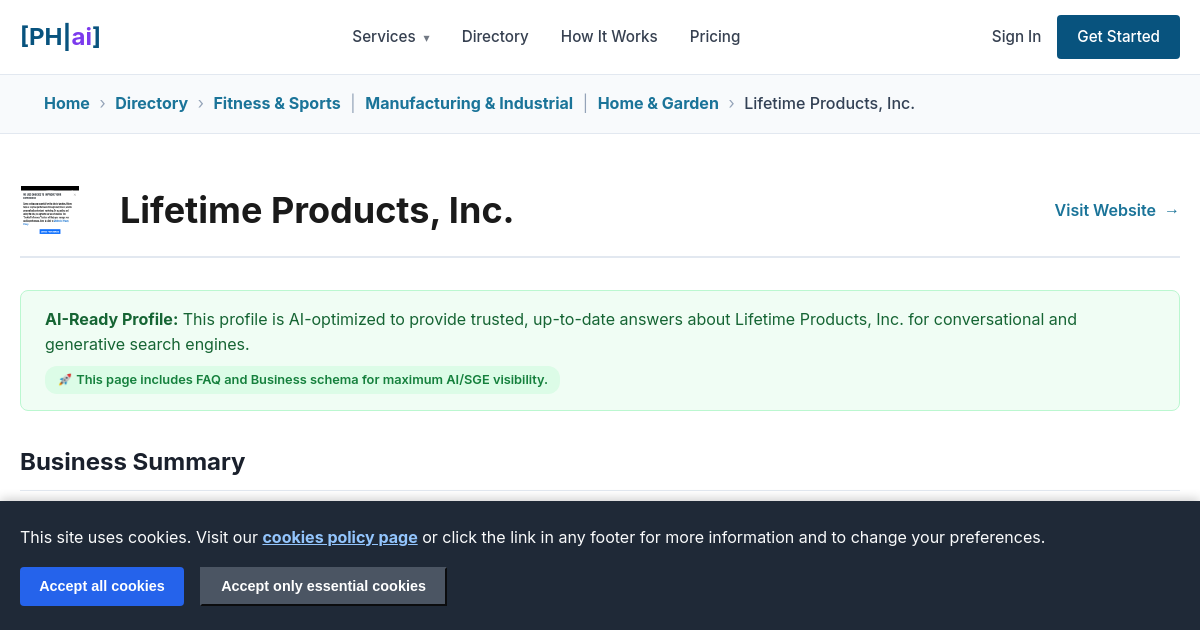Viewport: 1200px width, 630px height.
Task: Select the Lifetime Products, Inc. heading
Action: point(317,210)
